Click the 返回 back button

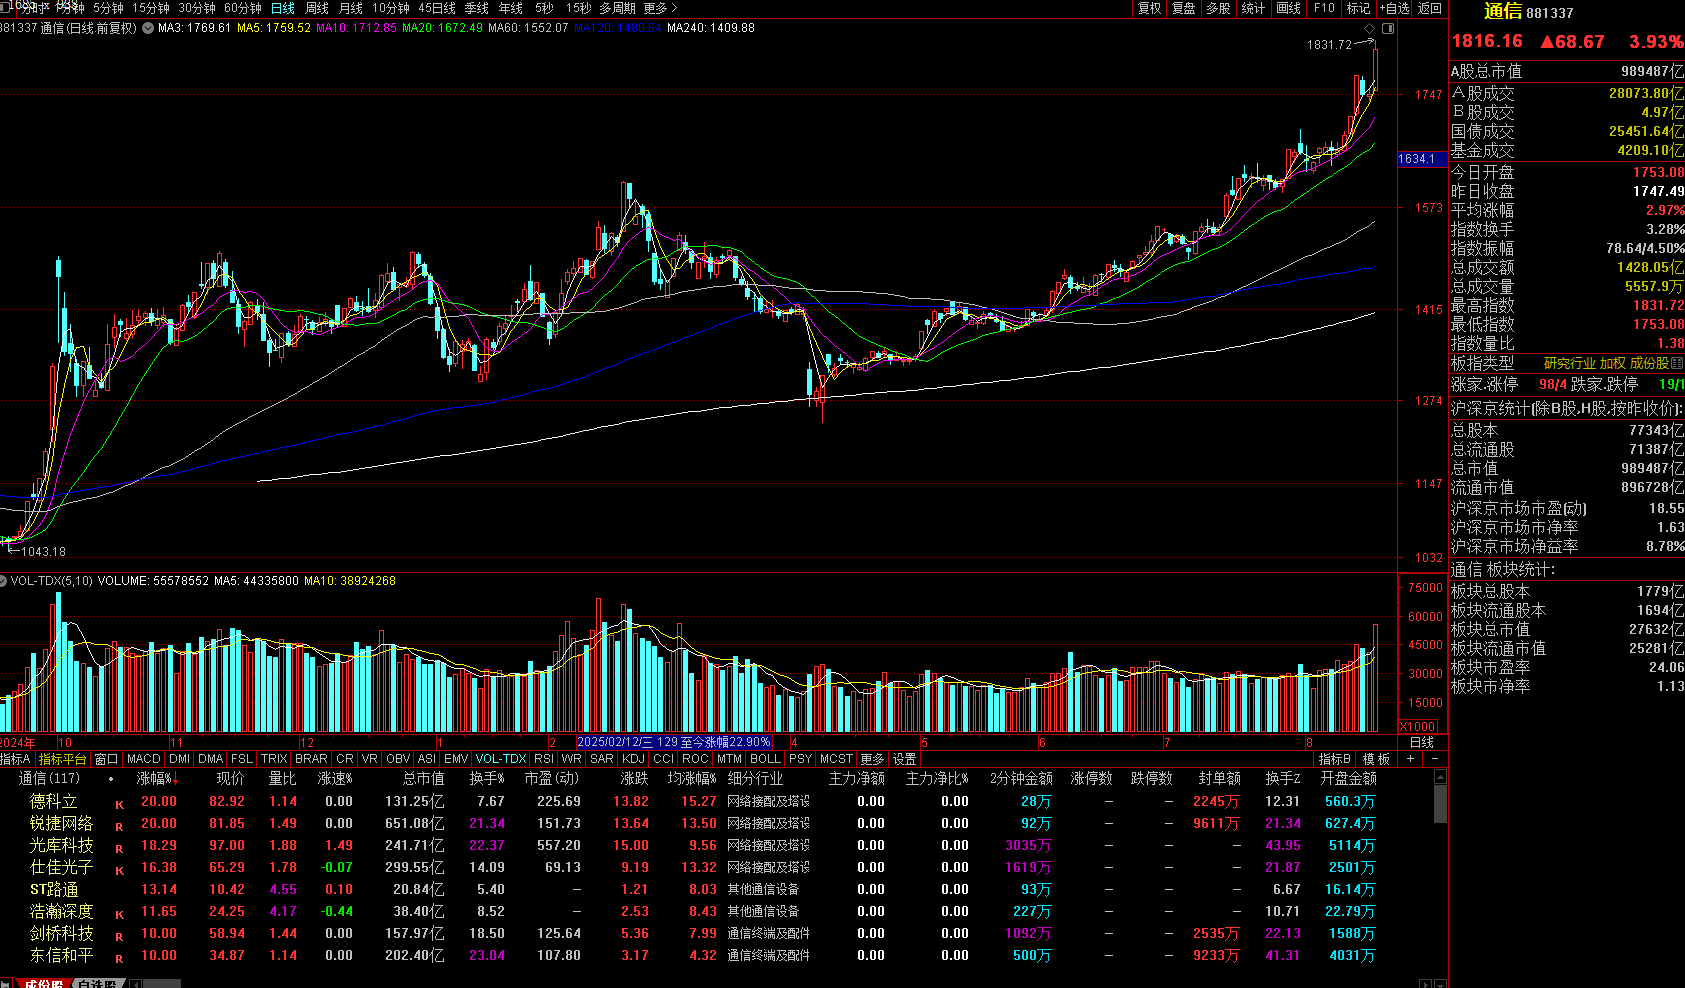tap(1430, 8)
